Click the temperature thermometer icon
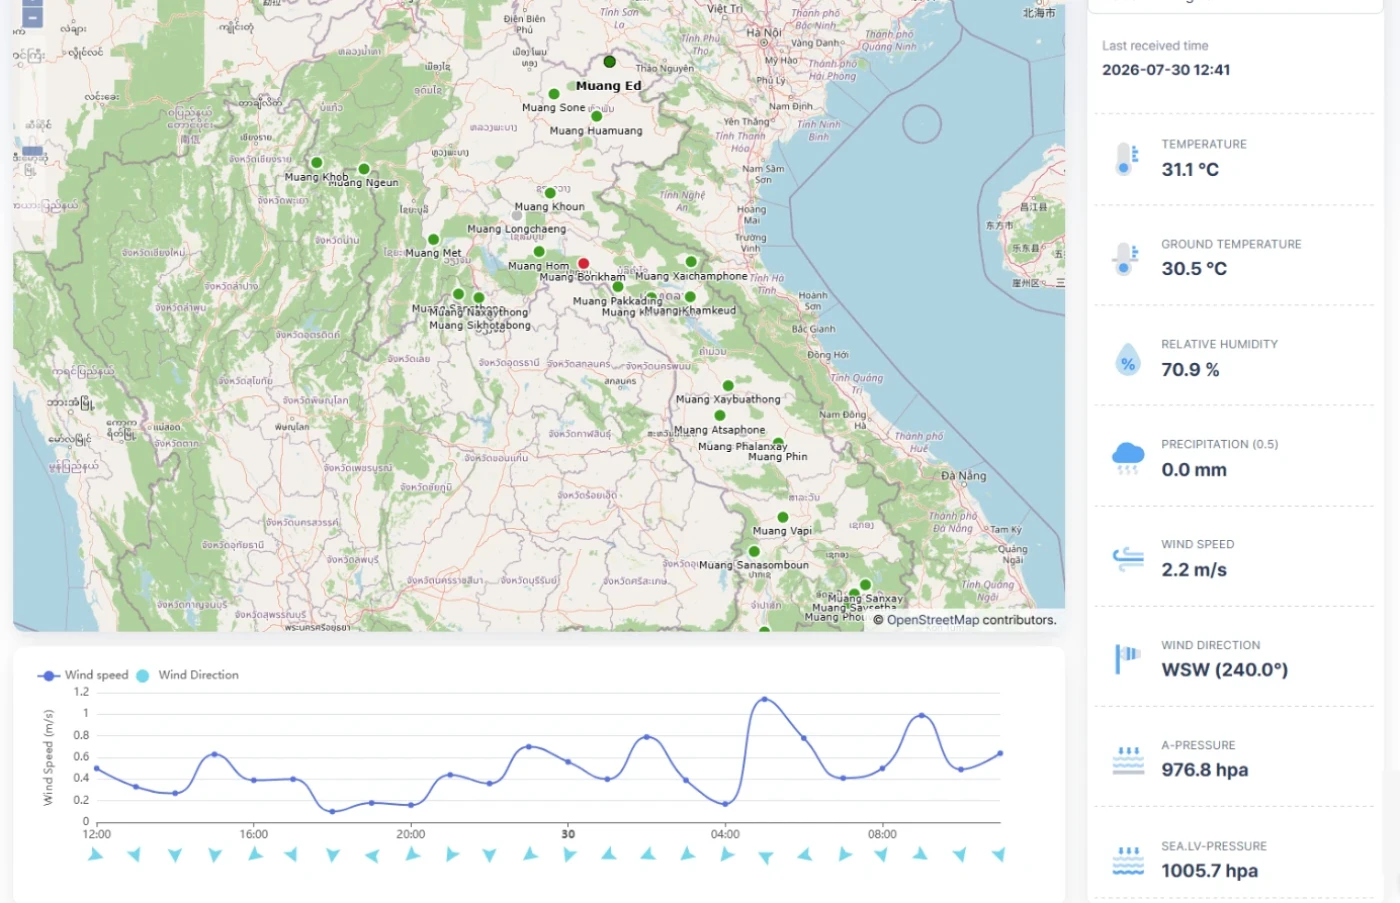This screenshot has height=903, width=1400. tap(1126, 159)
